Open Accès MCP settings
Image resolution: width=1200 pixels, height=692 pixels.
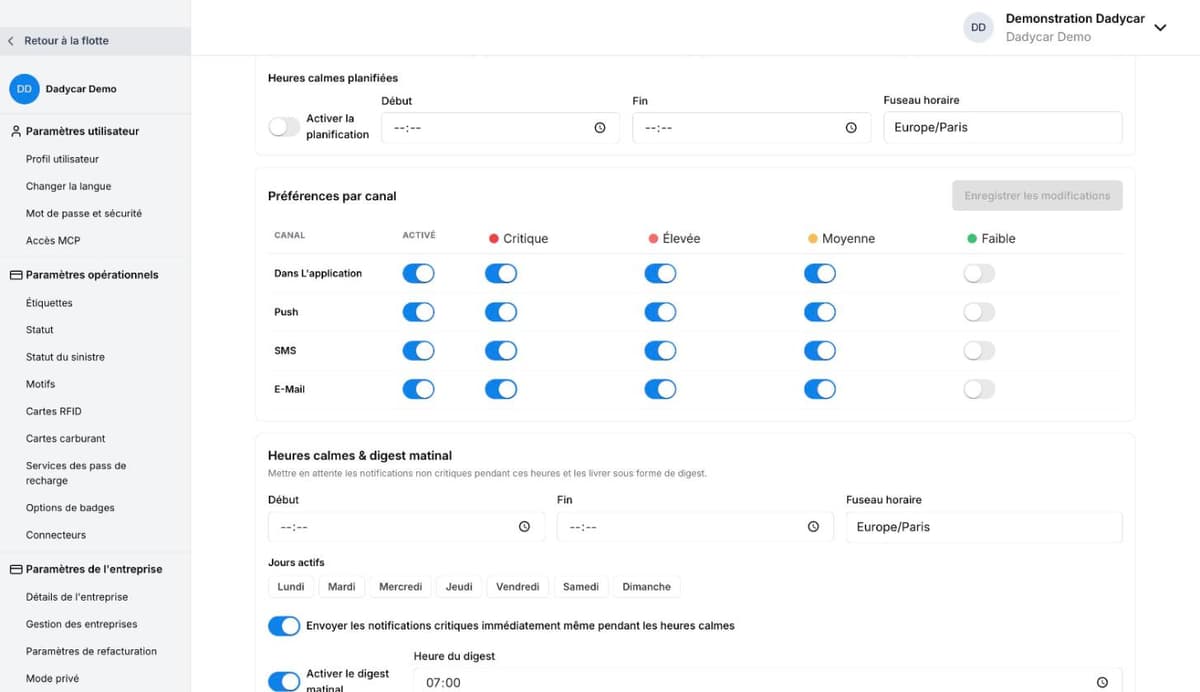pos(53,240)
